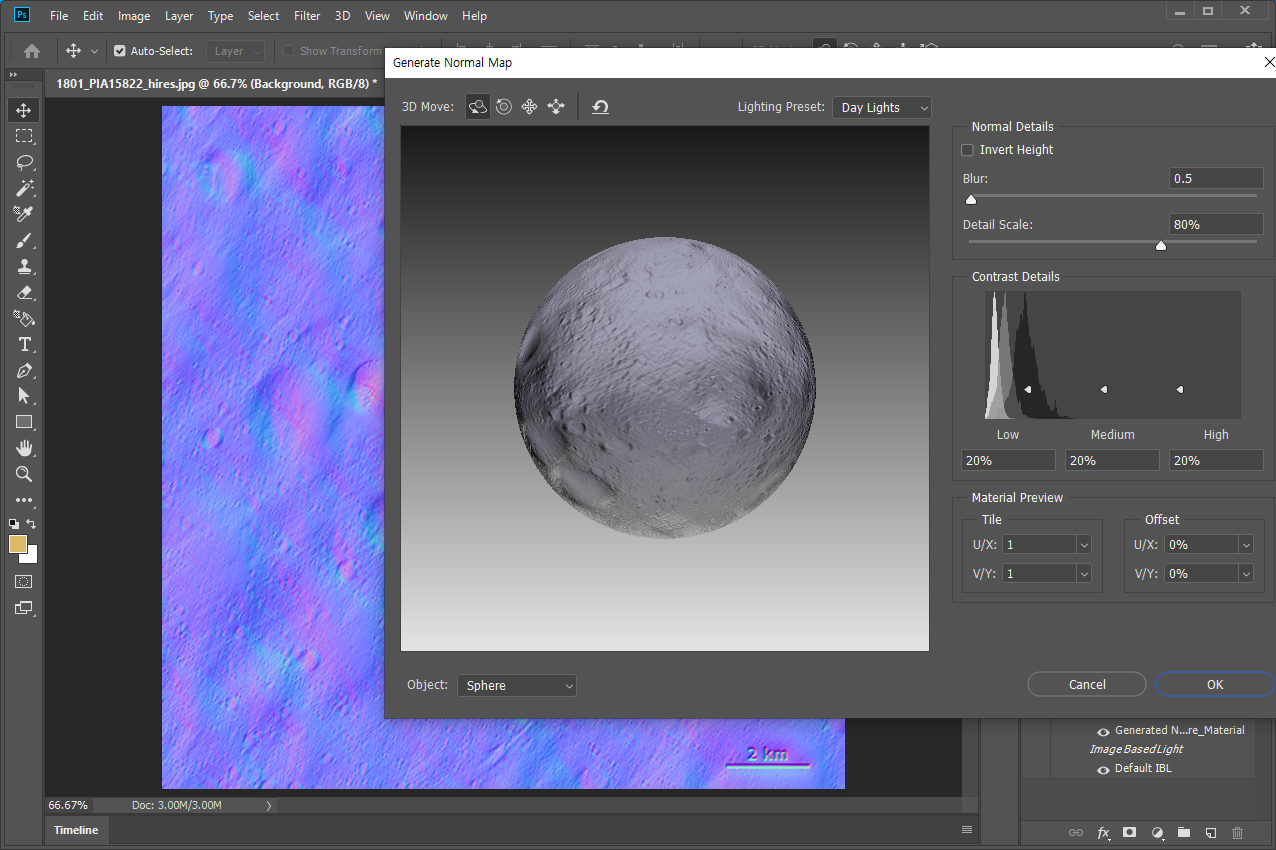Image resolution: width=1276 pixels, height=850 pixels.
Task: Click the Detail Scale slider handle
Action: tap(1160, 245)
